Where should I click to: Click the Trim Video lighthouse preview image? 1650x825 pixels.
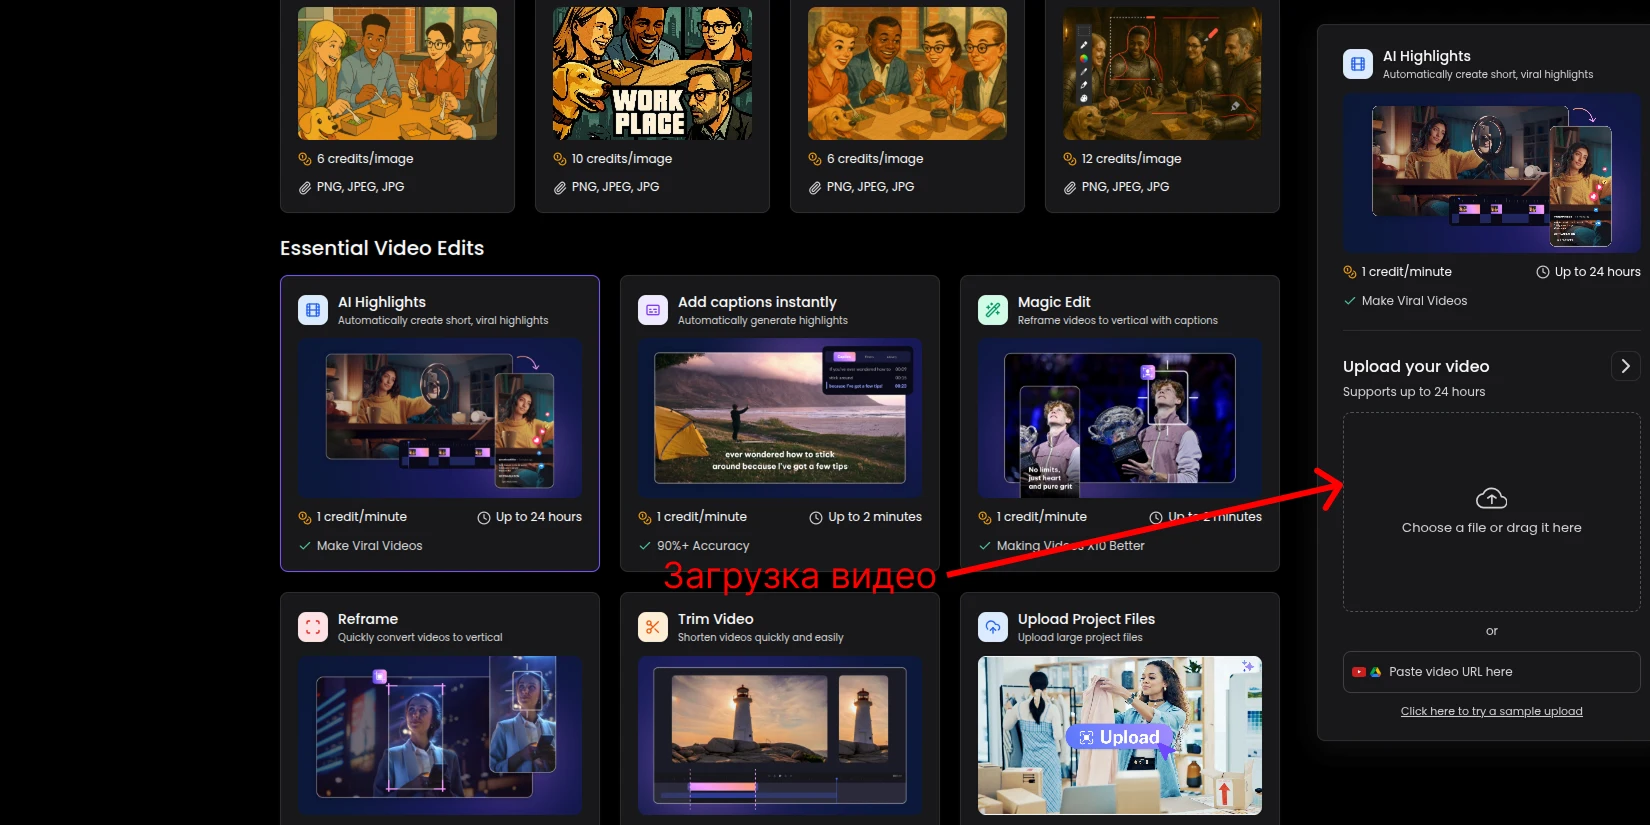click(x=780, y=735)
